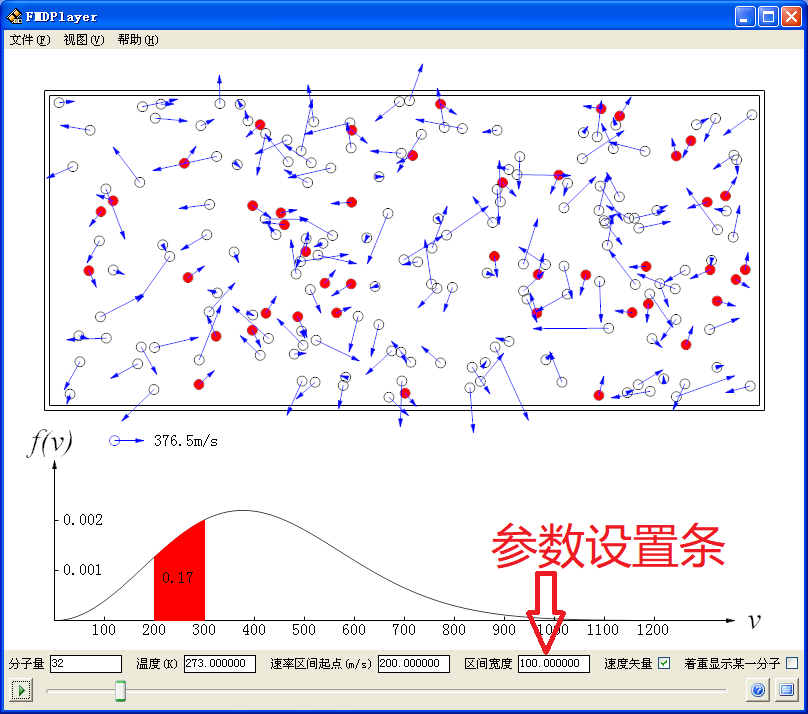This screenshot has width=808, height=714.
Task: Enable the 着重显示某一分子 checkbox
Action: click(792, 664)
